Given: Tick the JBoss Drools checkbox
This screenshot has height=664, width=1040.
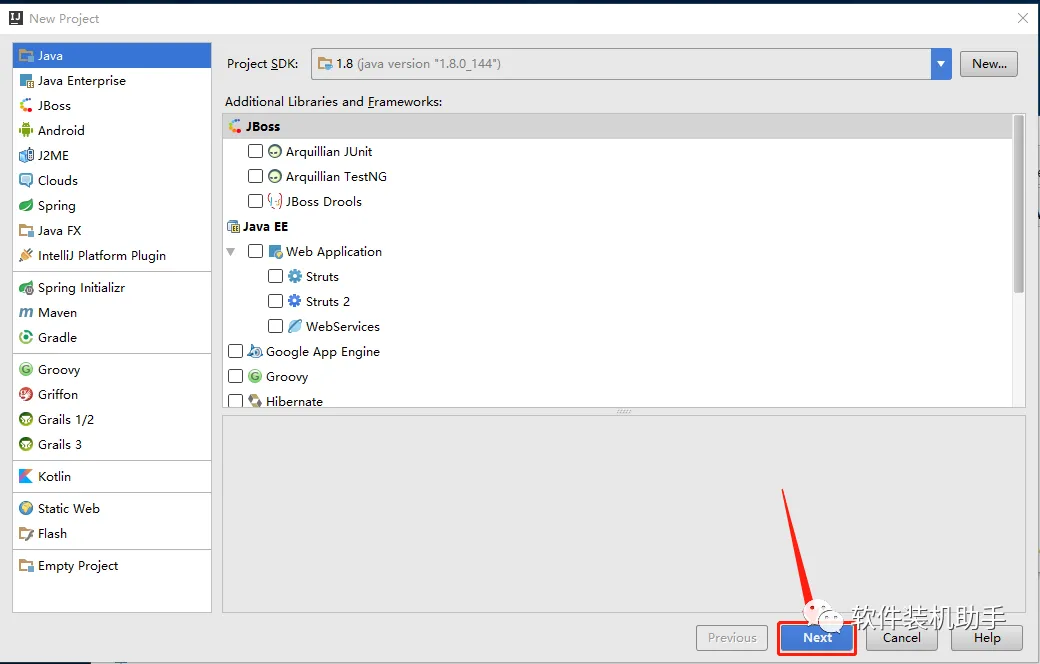Looking at the screenshot, I should [255, 201].
